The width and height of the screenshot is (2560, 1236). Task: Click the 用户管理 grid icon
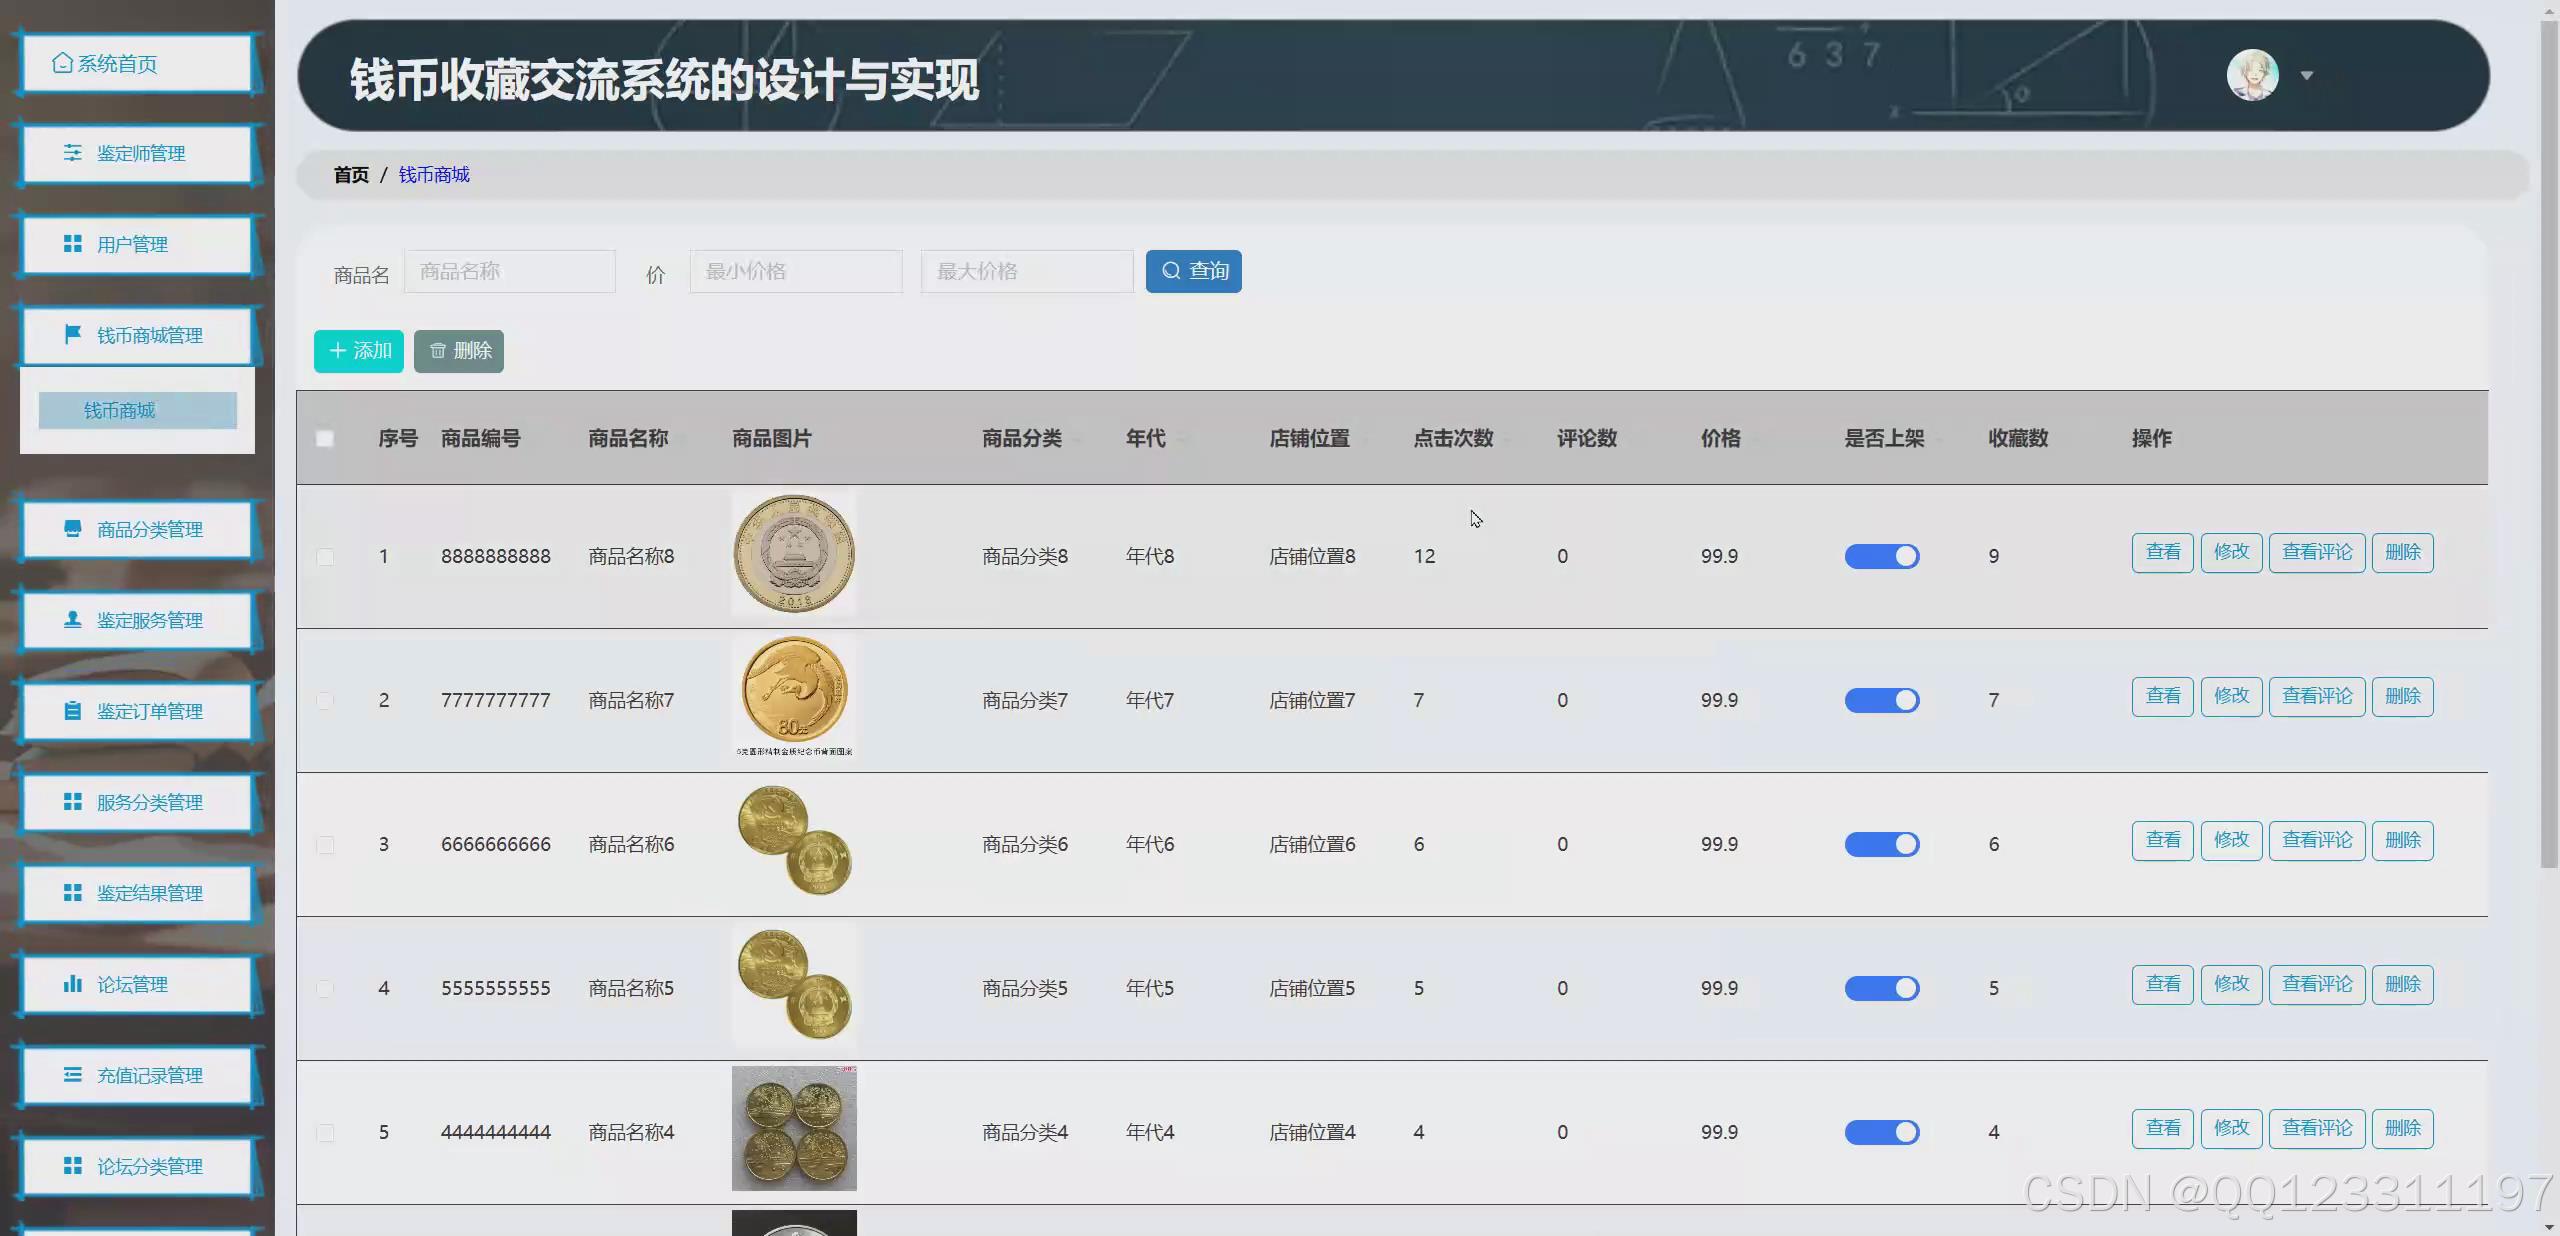click(x=72, y=244)
